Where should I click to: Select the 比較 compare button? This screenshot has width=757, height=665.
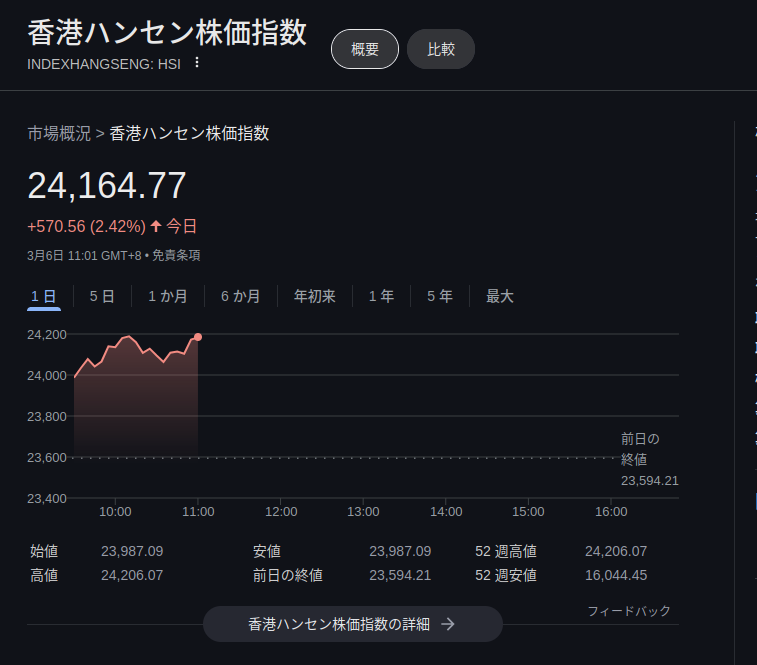[441, 49]
